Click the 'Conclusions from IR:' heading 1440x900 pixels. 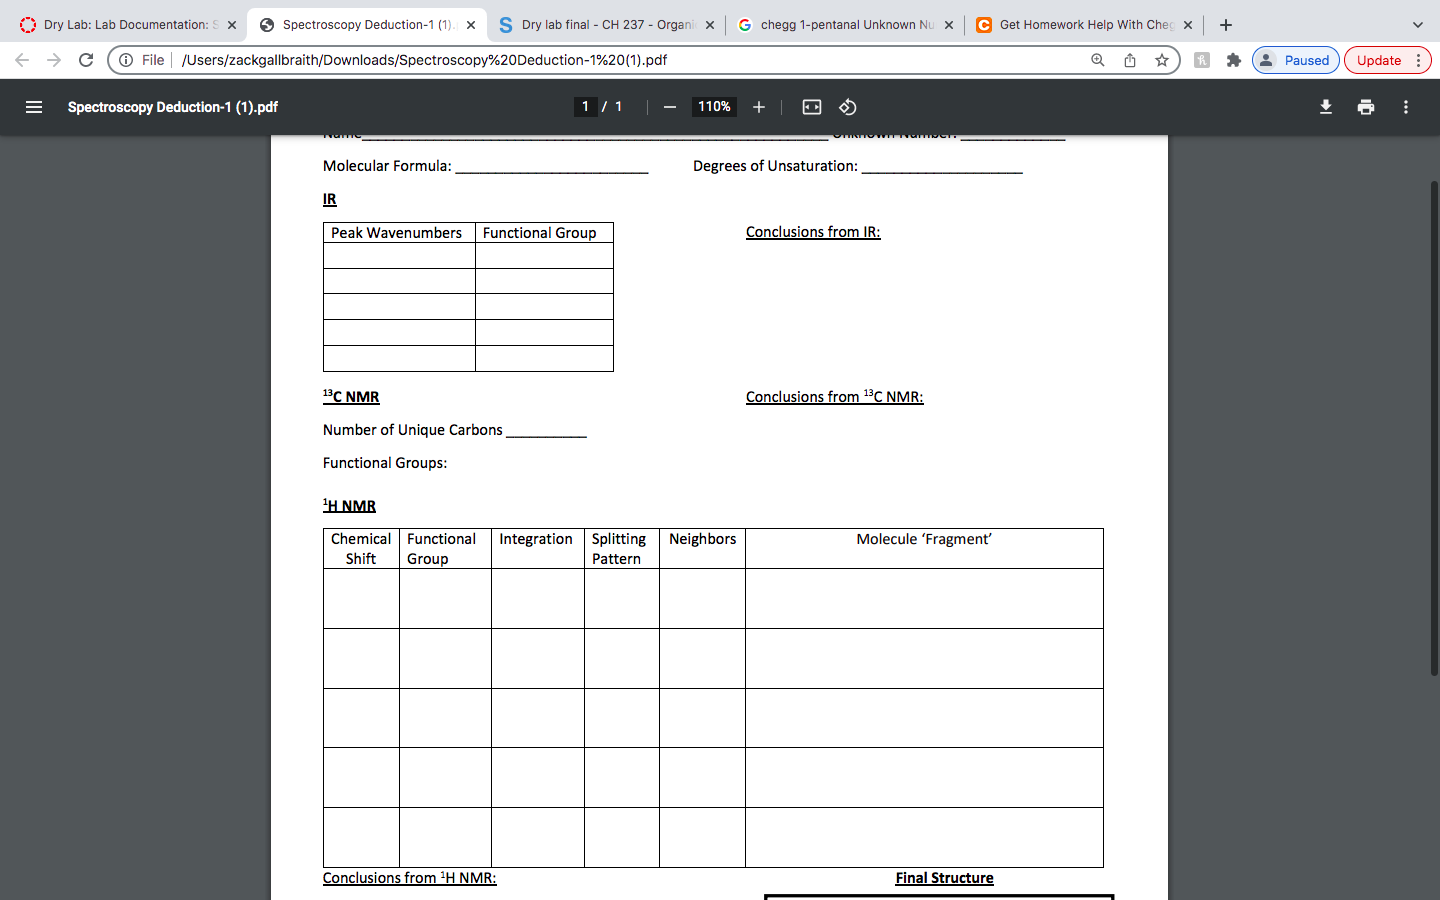(813, 232)
